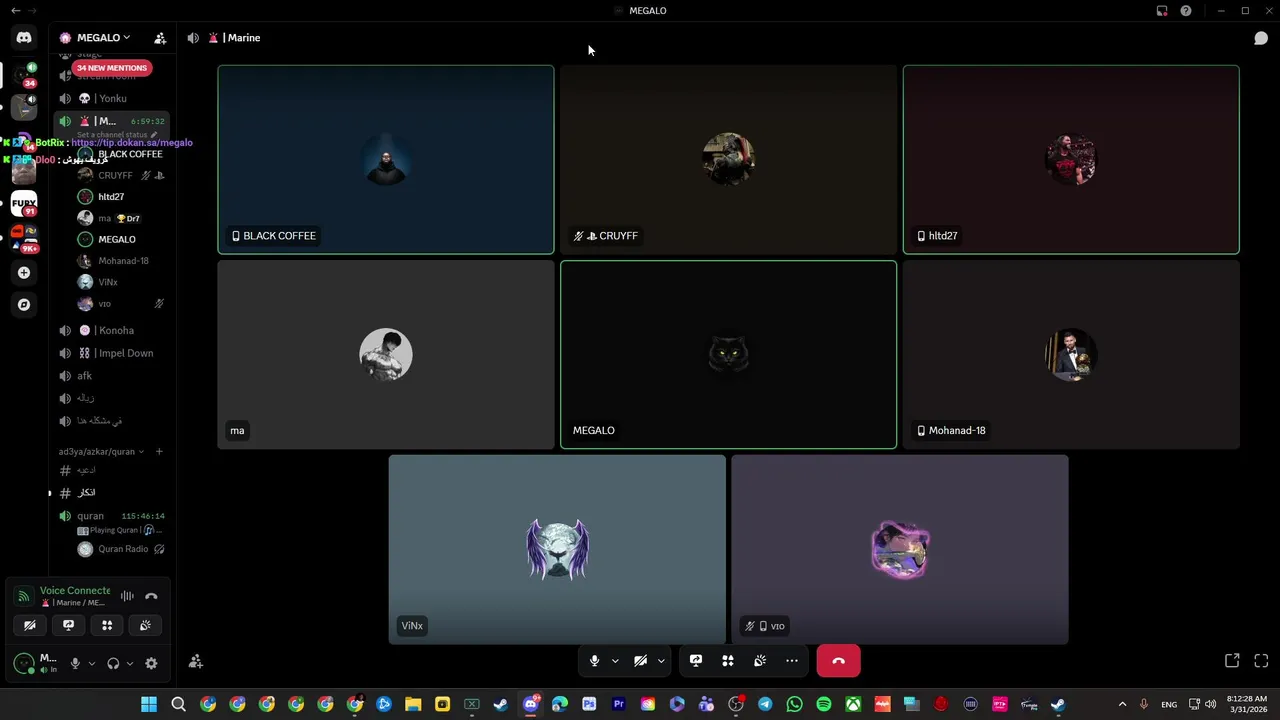The height and width of the screenshot is (720, 1280).
Task: Open soundboard in sidebar voice panel
Action: tap(145, 625)
